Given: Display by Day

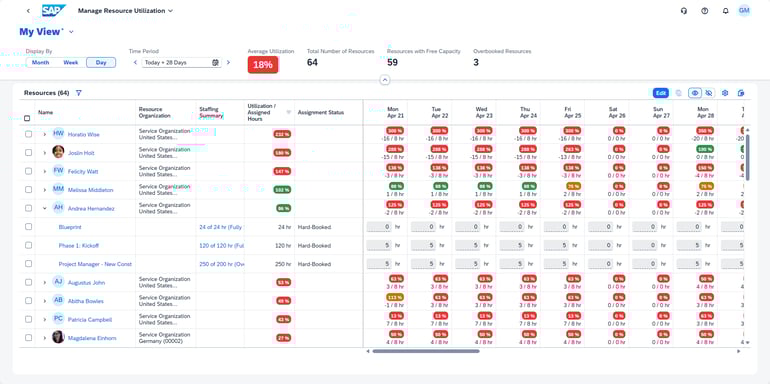Looking at the screenshot, I should coord(101,62).
